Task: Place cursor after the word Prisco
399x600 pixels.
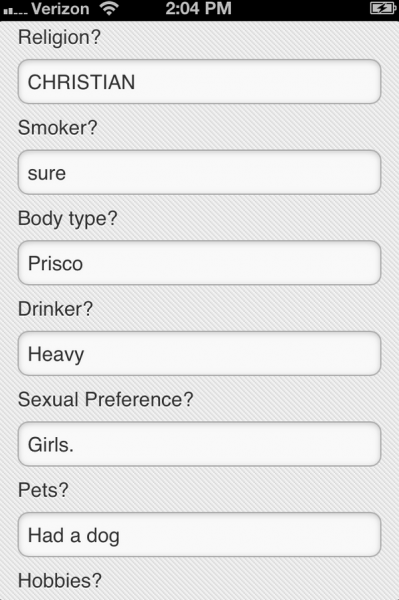Action: pos(84,264)
